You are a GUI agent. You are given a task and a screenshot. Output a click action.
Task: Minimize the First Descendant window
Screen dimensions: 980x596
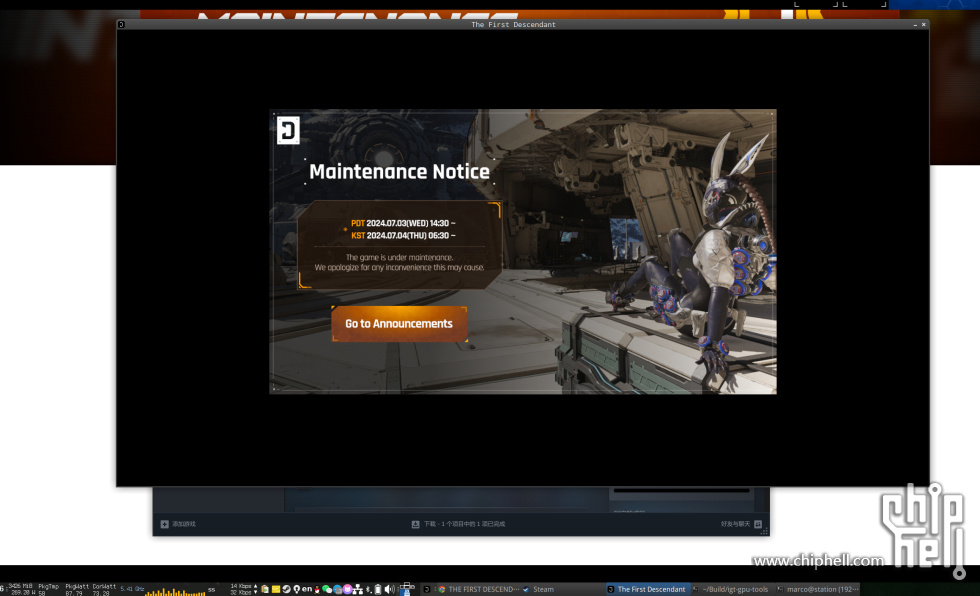[915, 24]
